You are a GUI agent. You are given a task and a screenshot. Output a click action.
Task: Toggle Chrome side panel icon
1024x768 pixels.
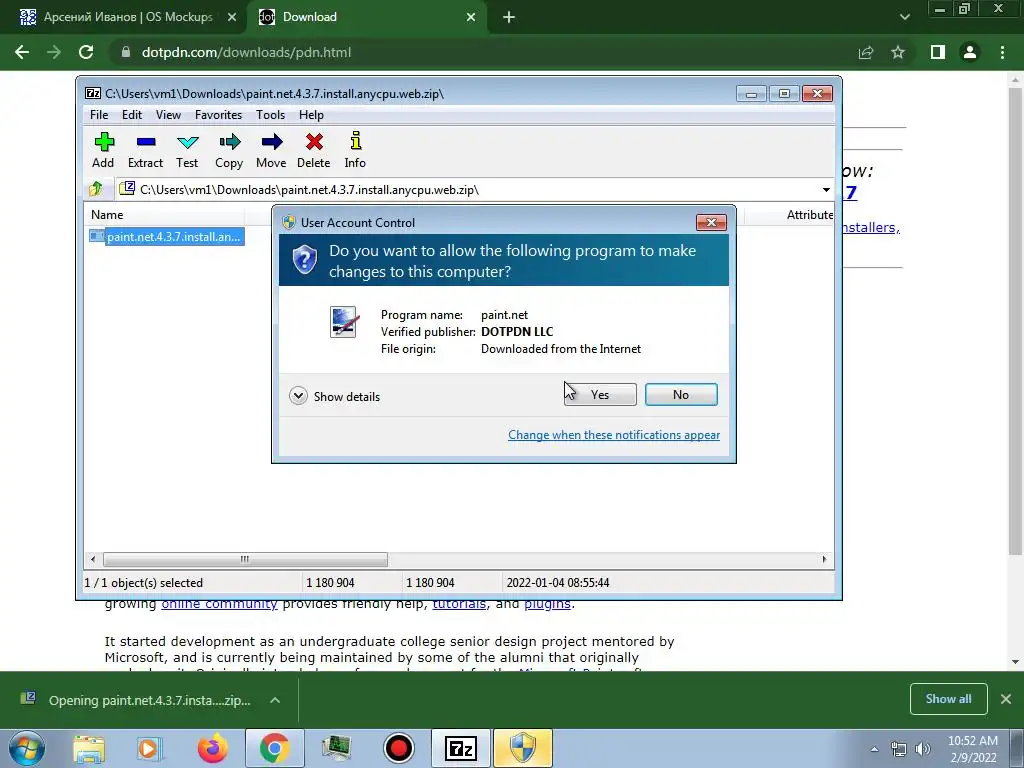(938, 52)
